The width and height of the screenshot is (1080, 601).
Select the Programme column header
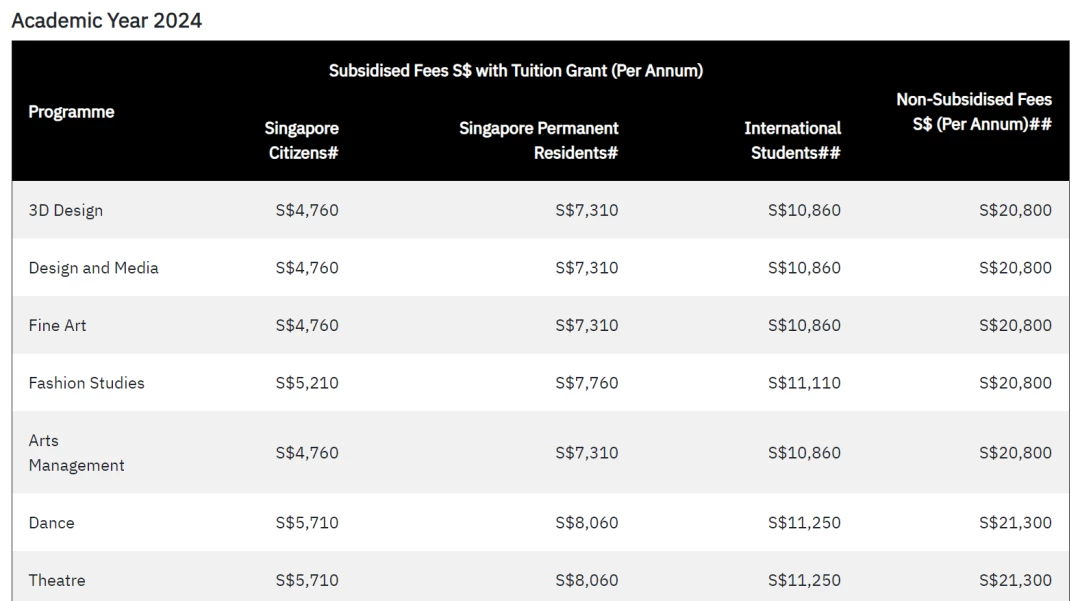point(71,112)
